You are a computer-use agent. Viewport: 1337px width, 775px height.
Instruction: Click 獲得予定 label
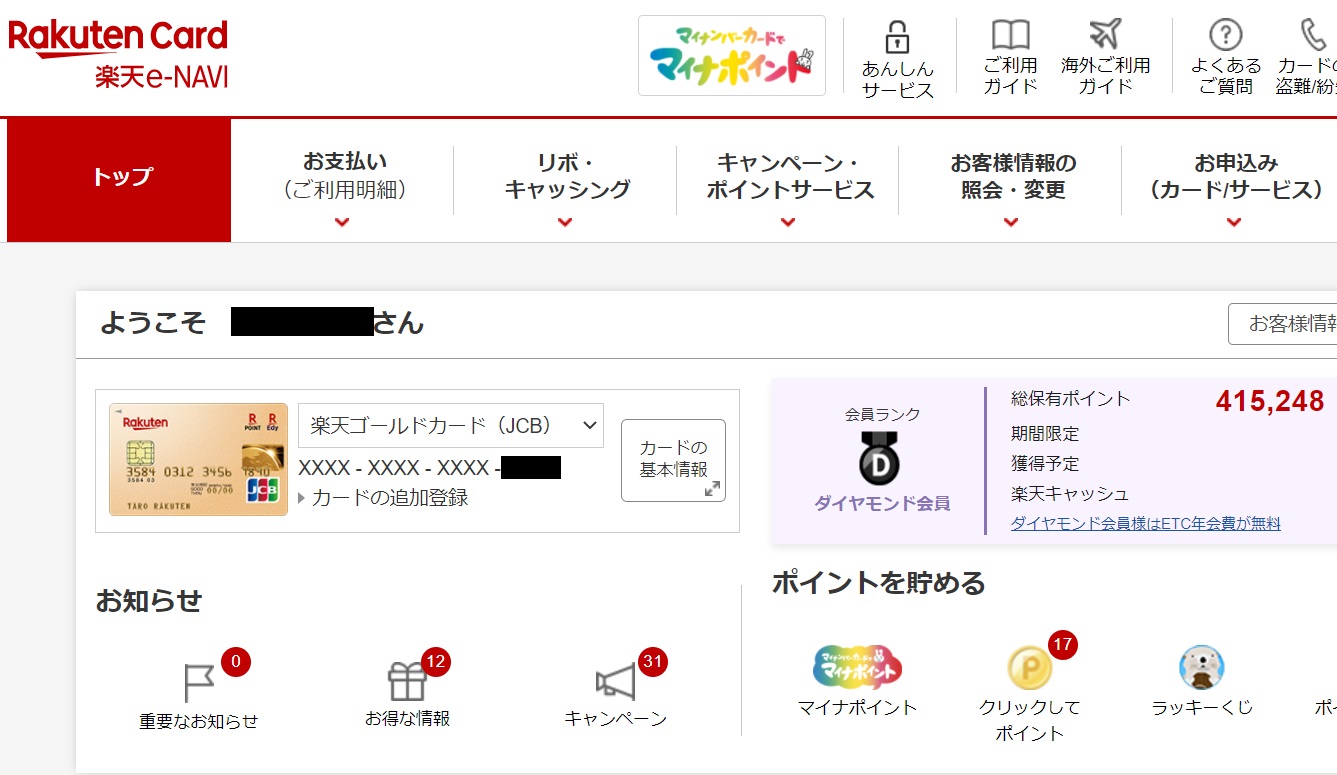(1045, 464)
